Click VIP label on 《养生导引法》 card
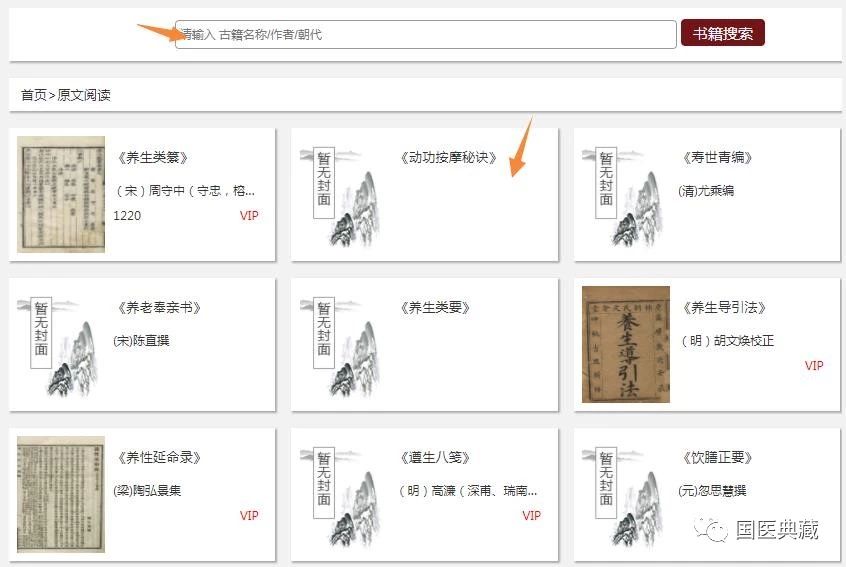This screenshot has height=567, width=846. [814, 366]
